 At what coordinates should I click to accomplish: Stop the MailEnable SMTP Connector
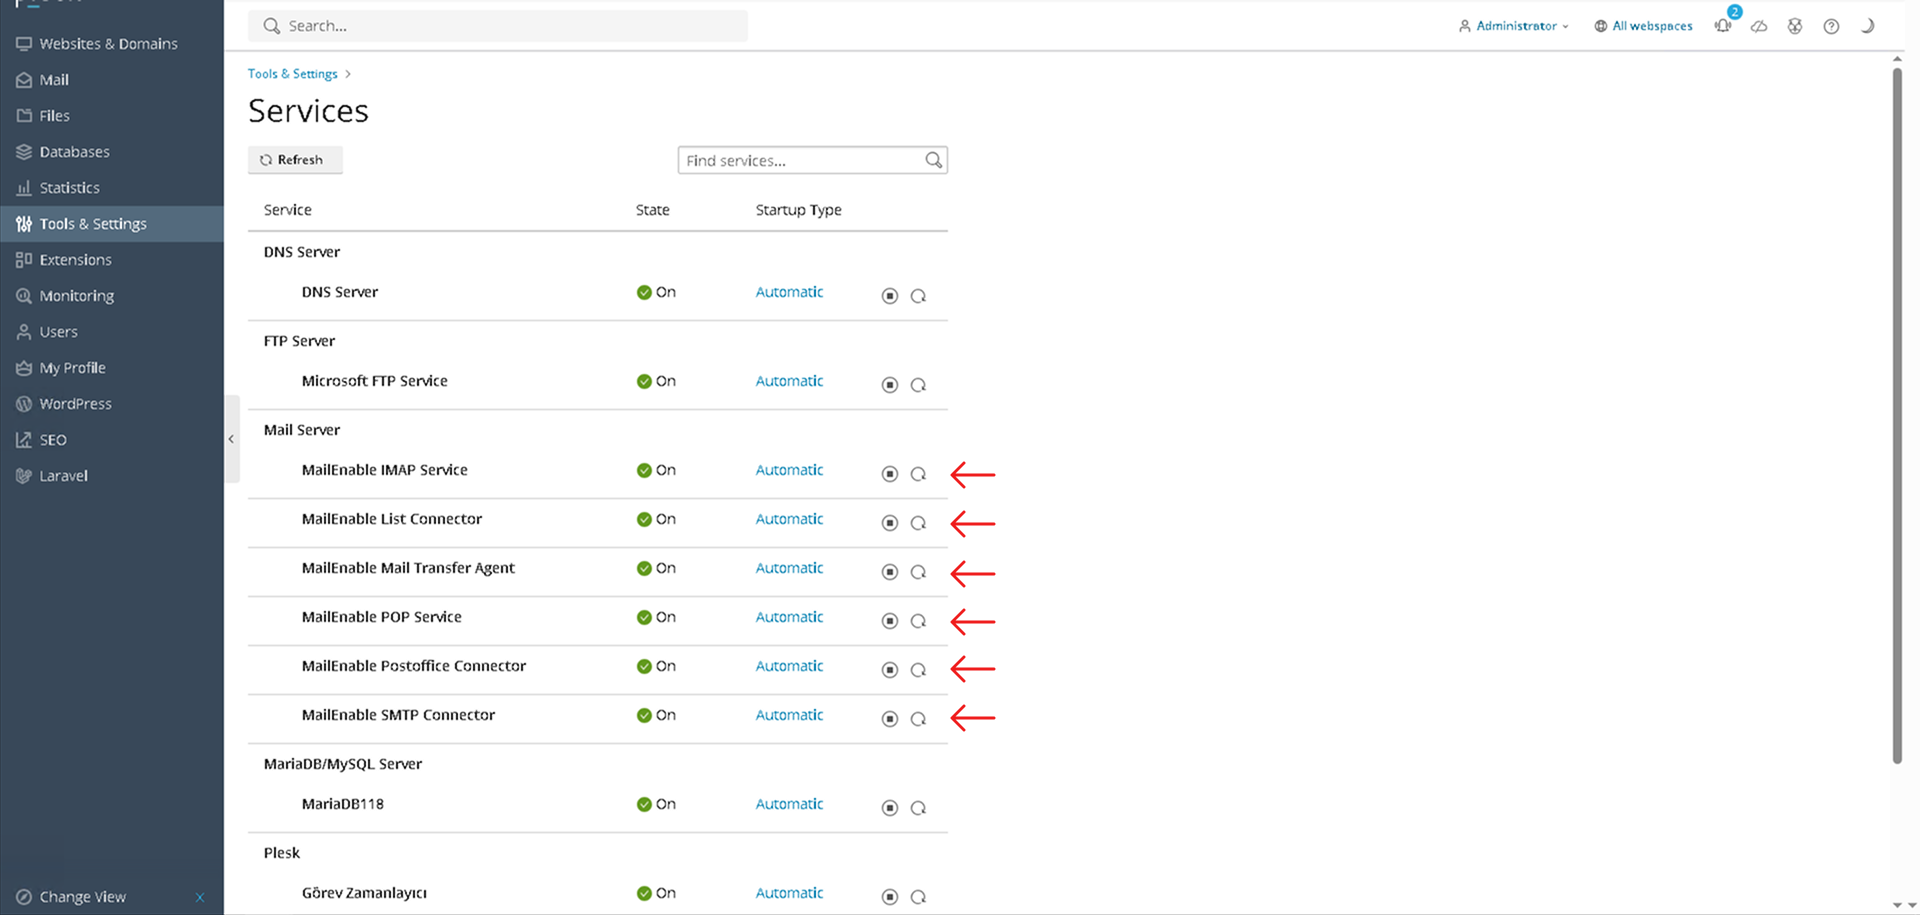point(890,719)
